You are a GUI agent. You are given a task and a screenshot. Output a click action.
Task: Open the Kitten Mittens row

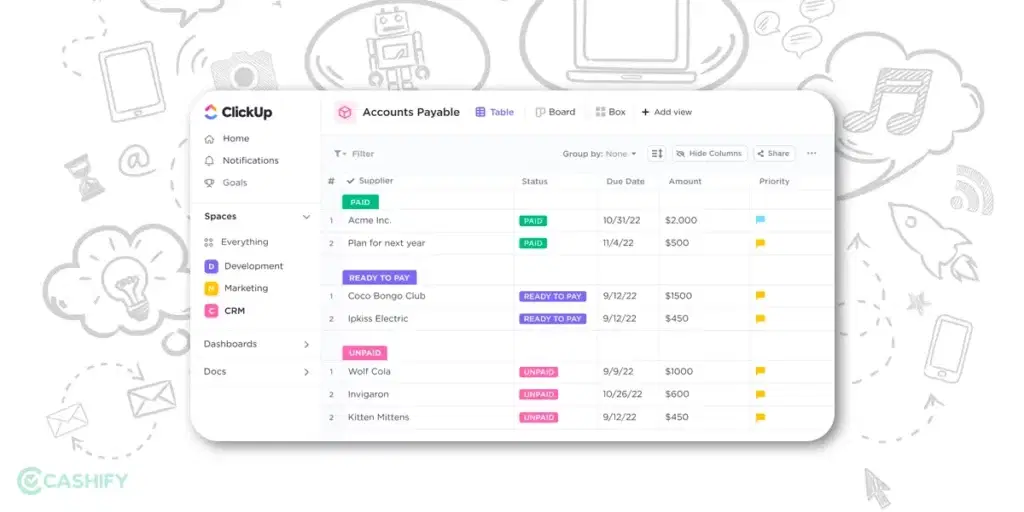(378, 418)
